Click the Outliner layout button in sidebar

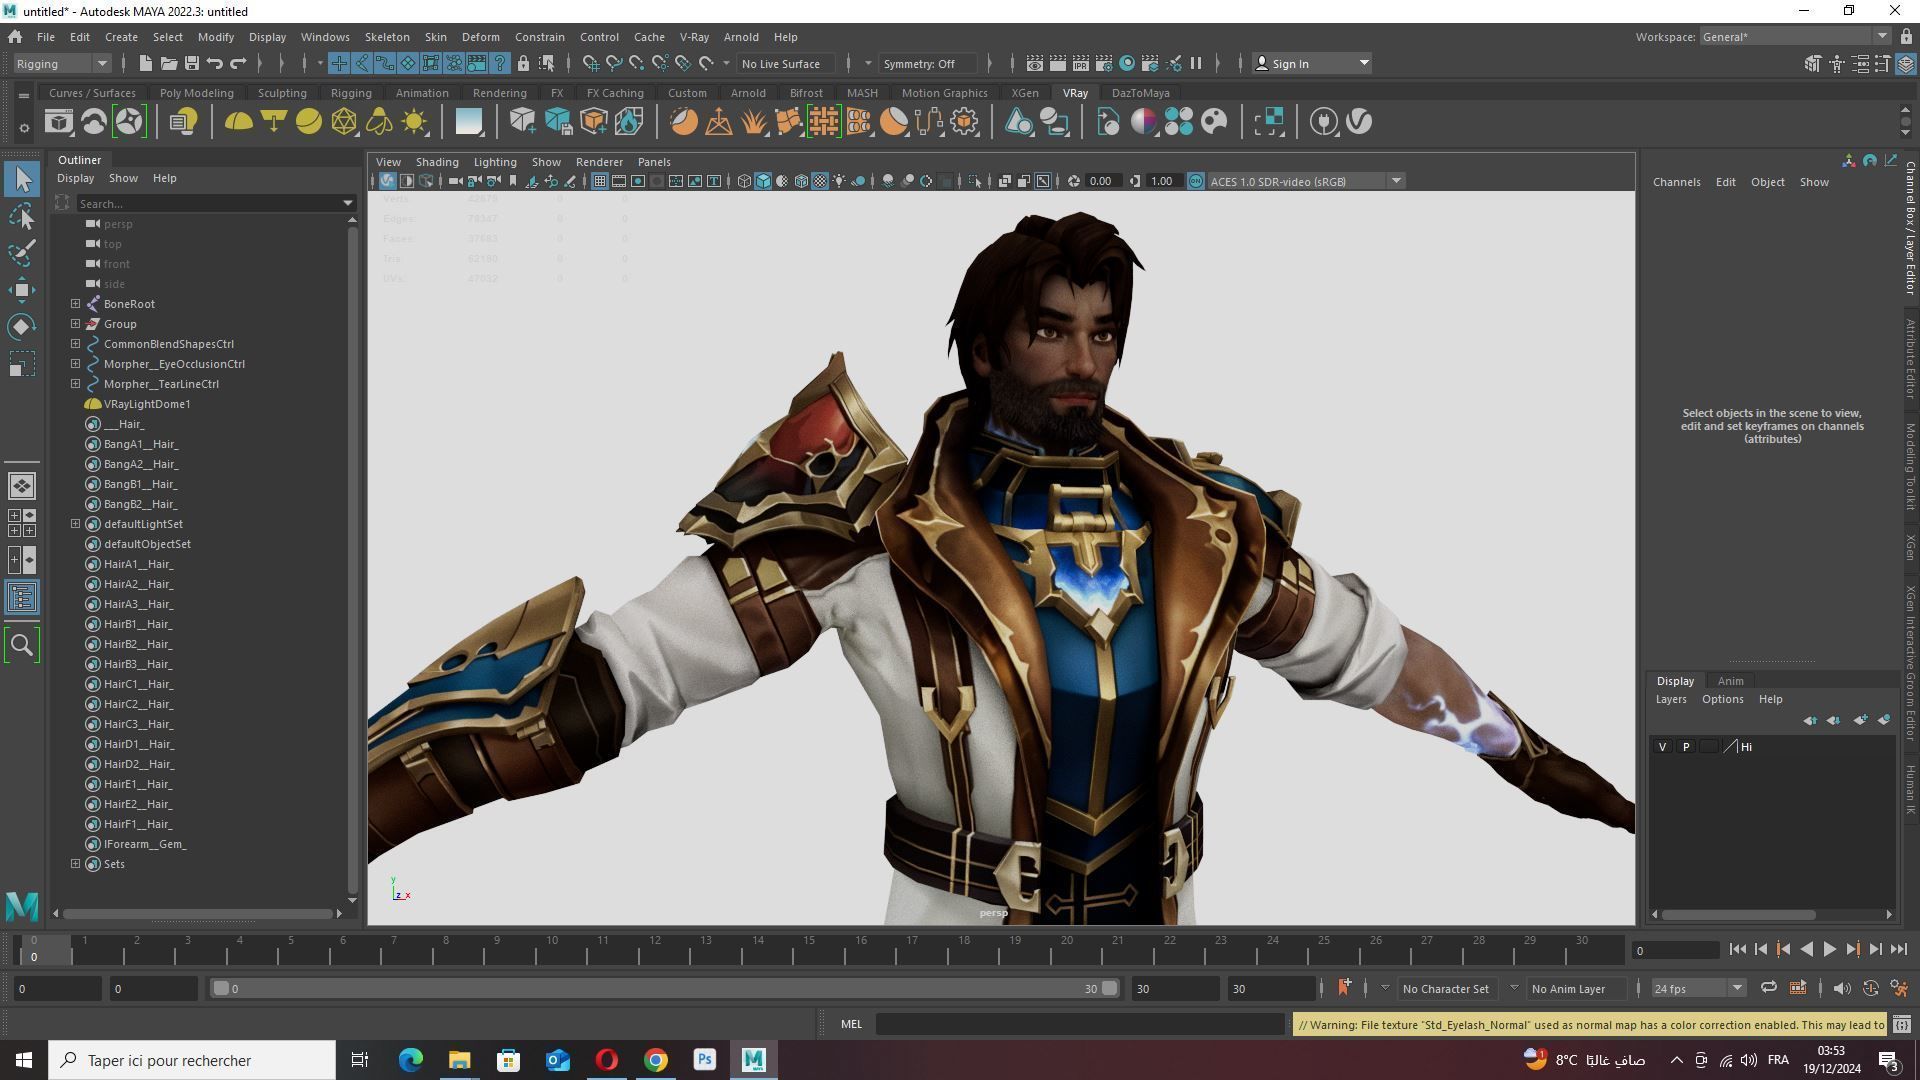(x=22, y=598)
